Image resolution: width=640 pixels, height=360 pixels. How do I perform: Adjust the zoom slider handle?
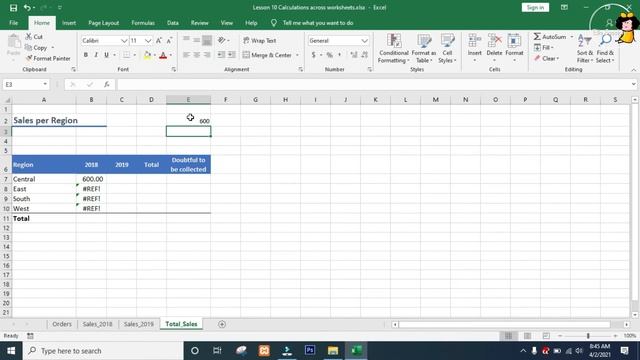(588, 336)
